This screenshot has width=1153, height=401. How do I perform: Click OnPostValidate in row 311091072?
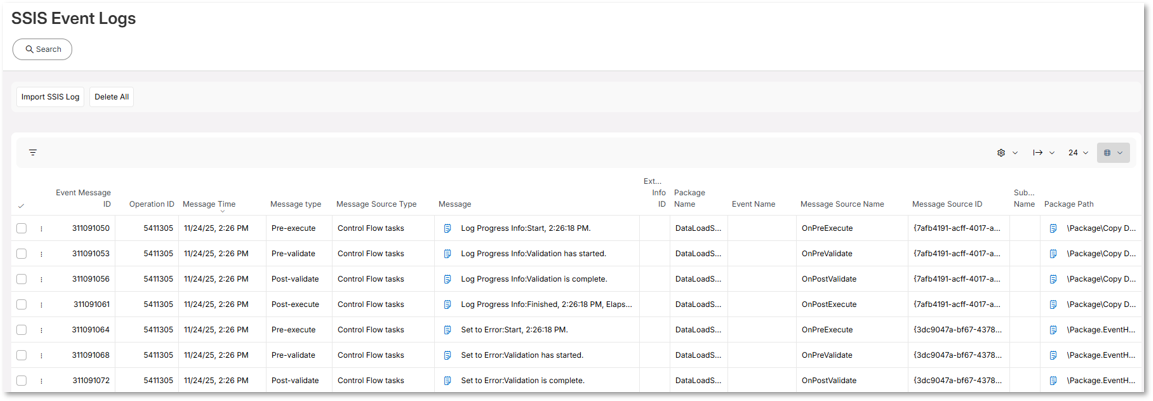click(829, 381)
